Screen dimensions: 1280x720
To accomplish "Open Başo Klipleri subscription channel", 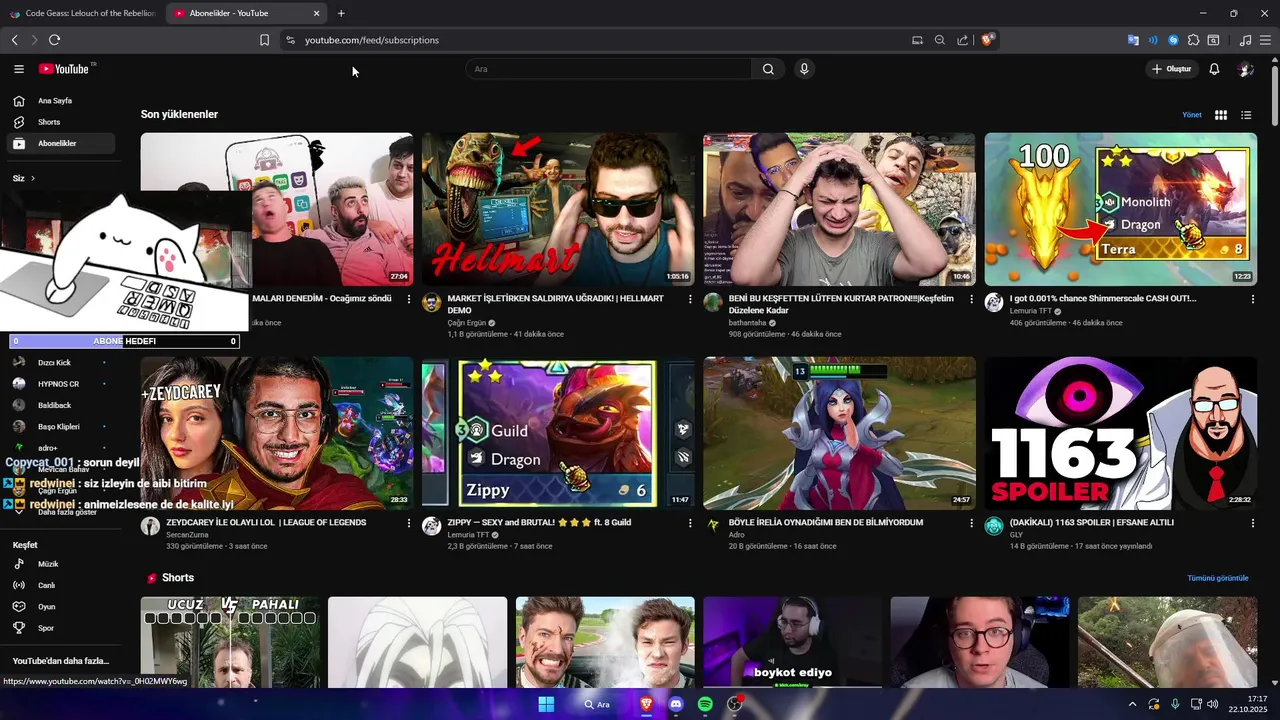I will point(60,427).
